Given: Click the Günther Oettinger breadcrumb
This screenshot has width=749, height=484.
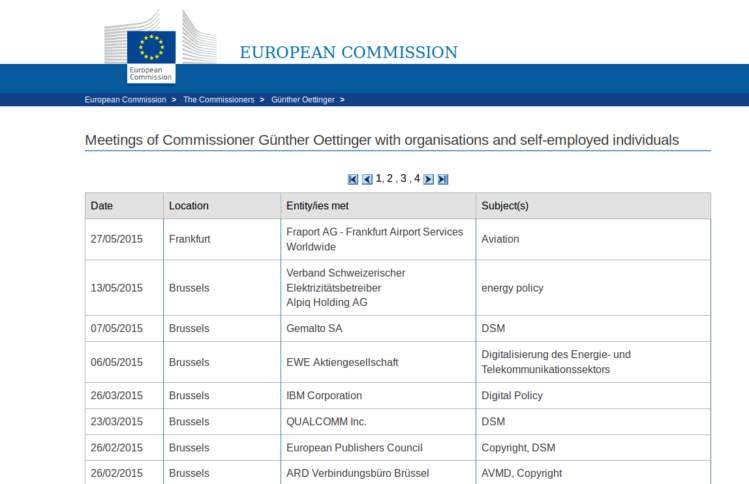Looking at the screenshot, I should [304, 100].
